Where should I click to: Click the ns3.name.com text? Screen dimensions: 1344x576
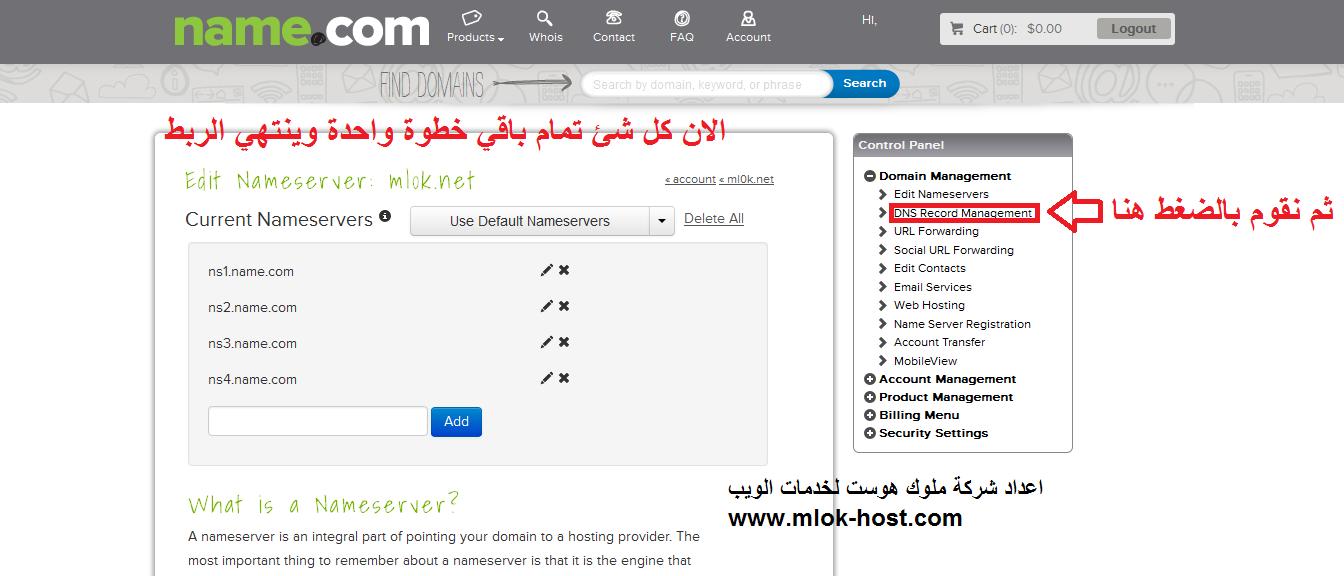click(x=252, y=343)
